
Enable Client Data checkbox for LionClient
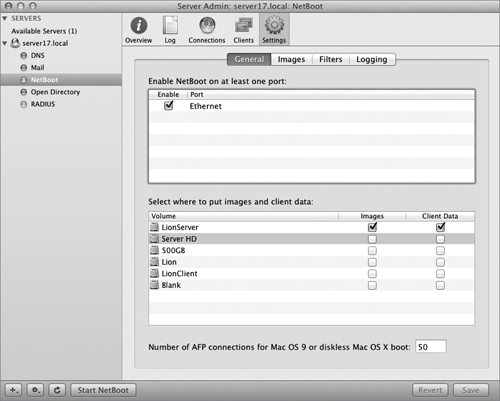[440, 274]
